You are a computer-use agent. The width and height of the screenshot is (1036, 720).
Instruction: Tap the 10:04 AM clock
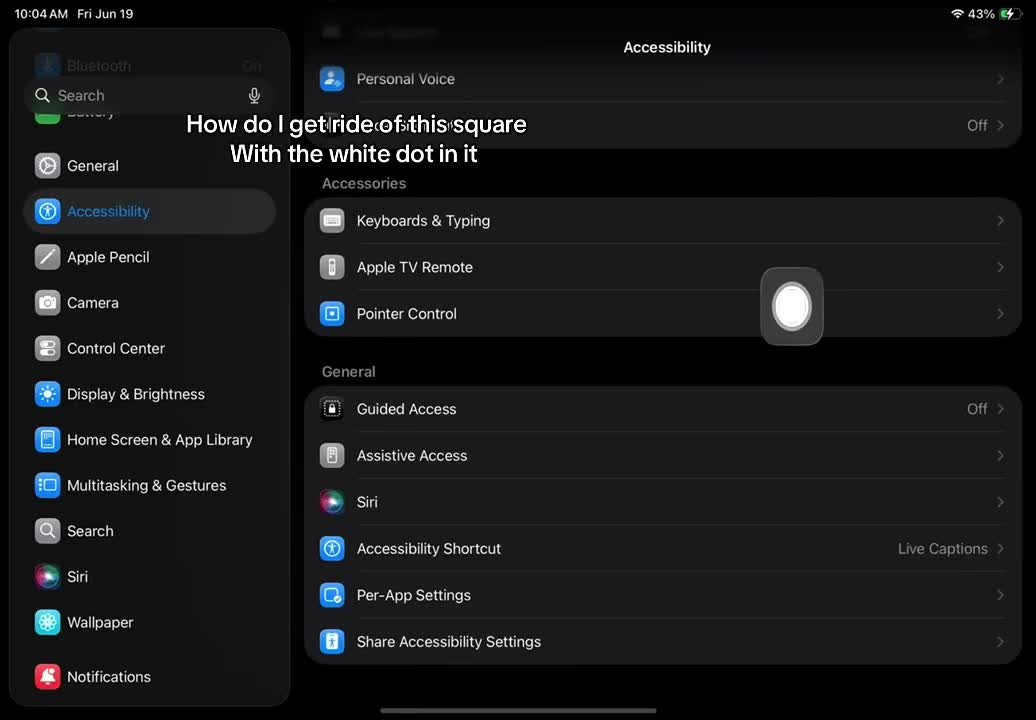coord(41,14)
